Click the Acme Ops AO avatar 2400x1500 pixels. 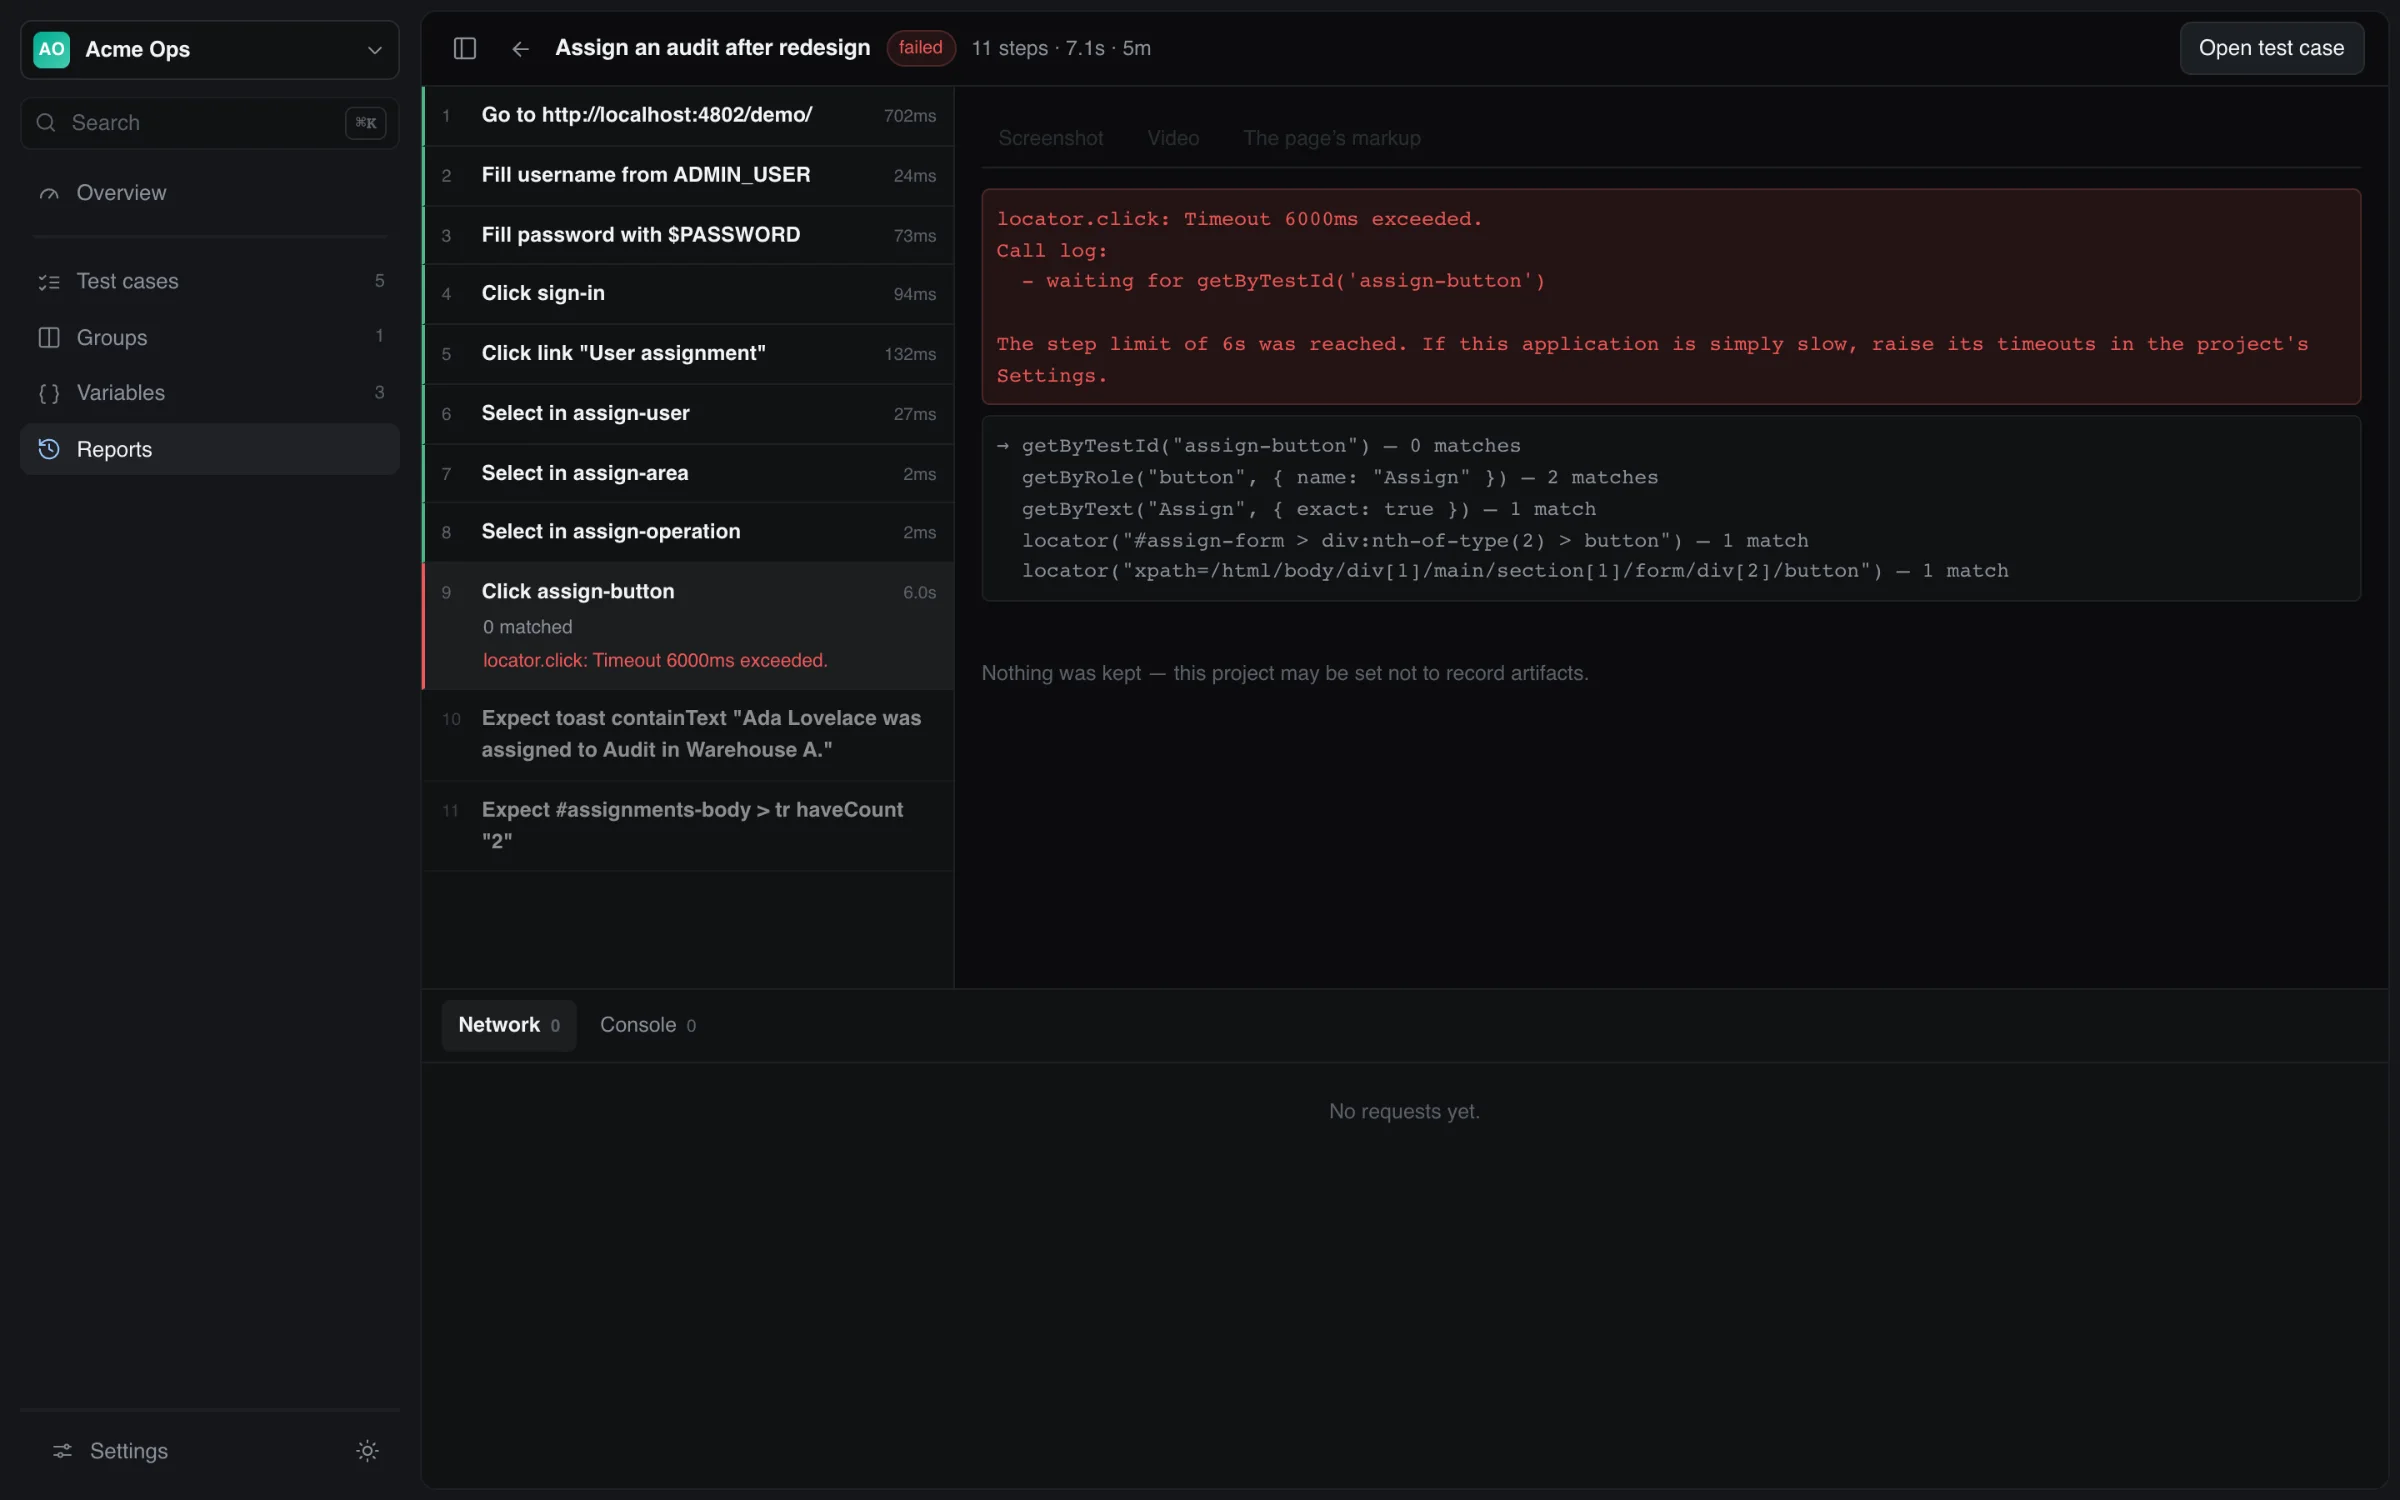[x=51, y=49]
